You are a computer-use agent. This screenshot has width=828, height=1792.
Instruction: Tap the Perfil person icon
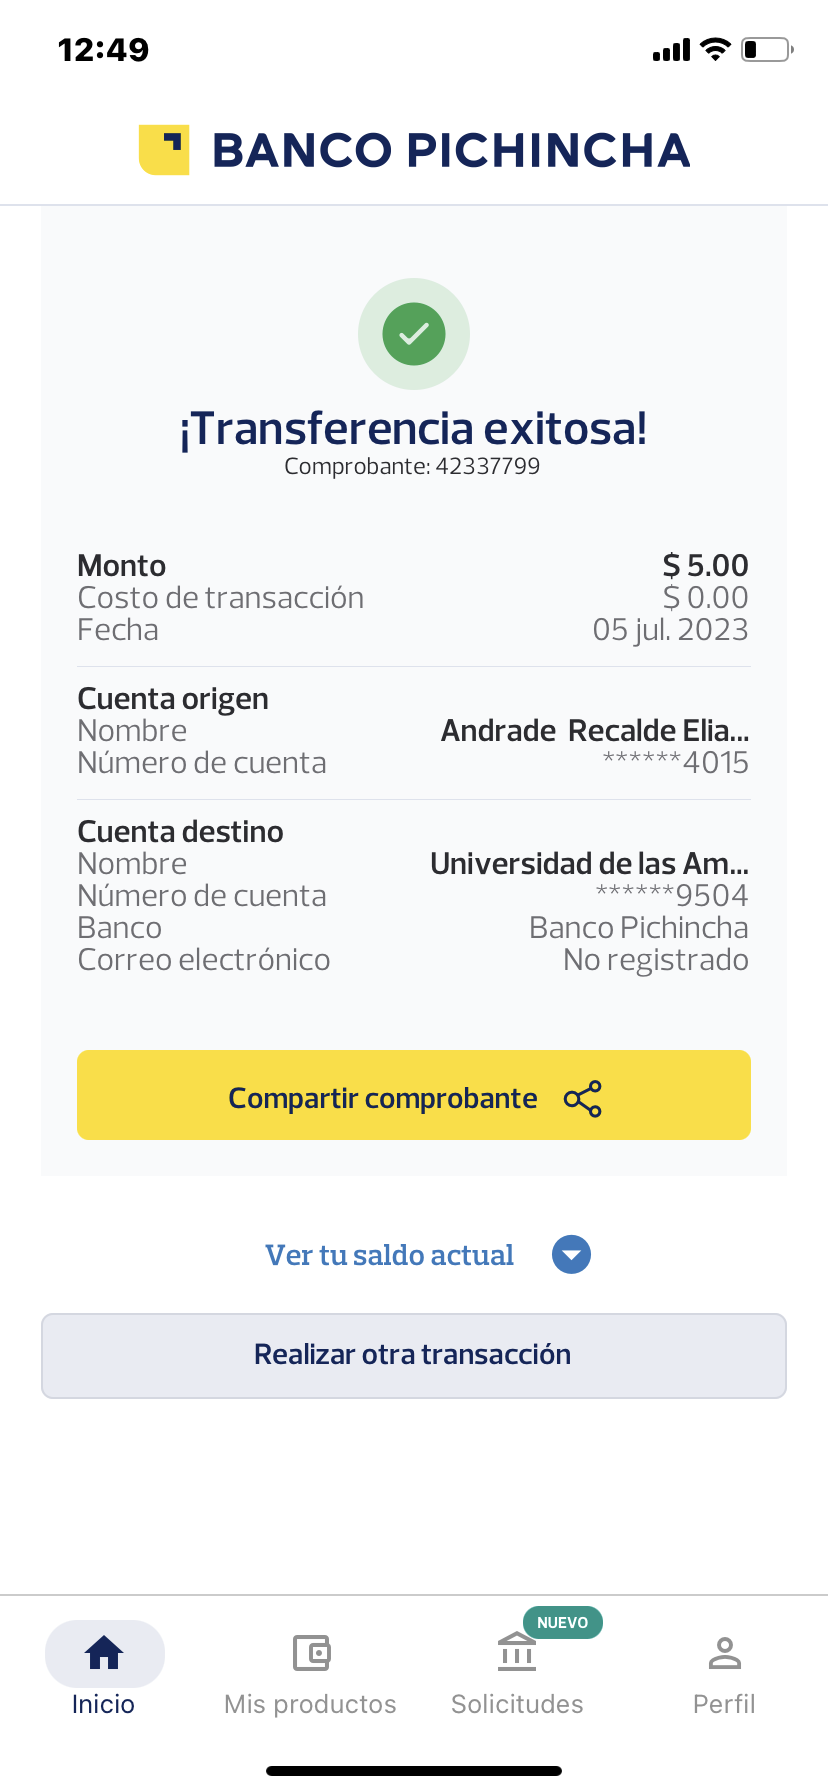724,1653
